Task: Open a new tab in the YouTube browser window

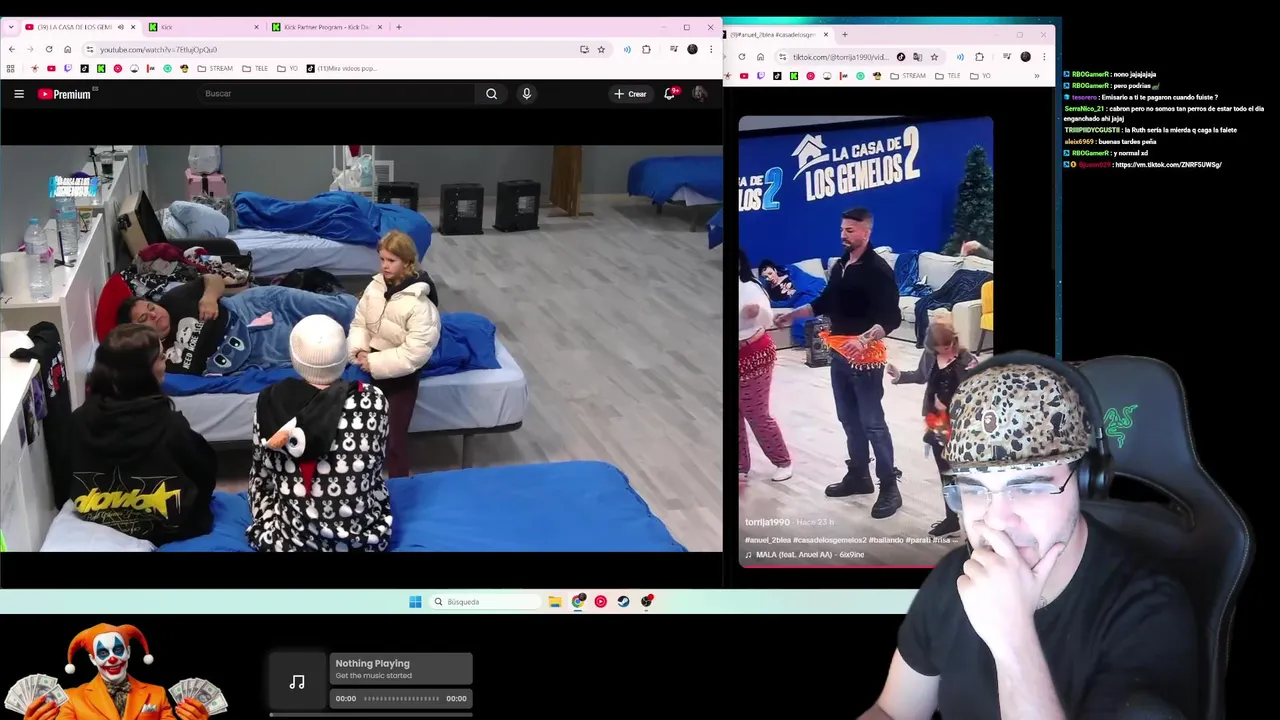Action: 398,27
